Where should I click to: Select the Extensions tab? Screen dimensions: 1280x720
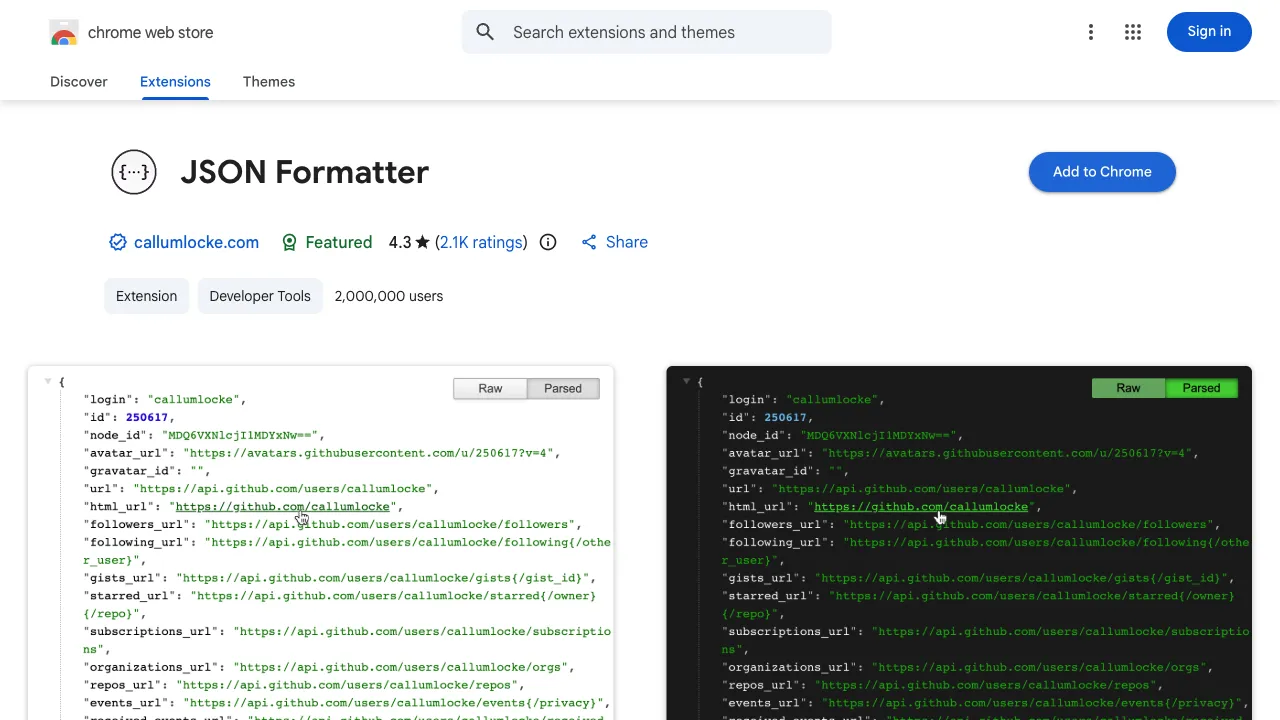pyautogui.click(x=175, y=82)
